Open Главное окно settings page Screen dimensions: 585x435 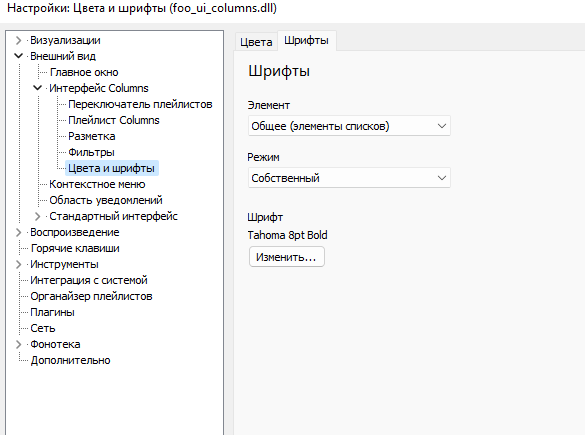(x=84, y=72)
